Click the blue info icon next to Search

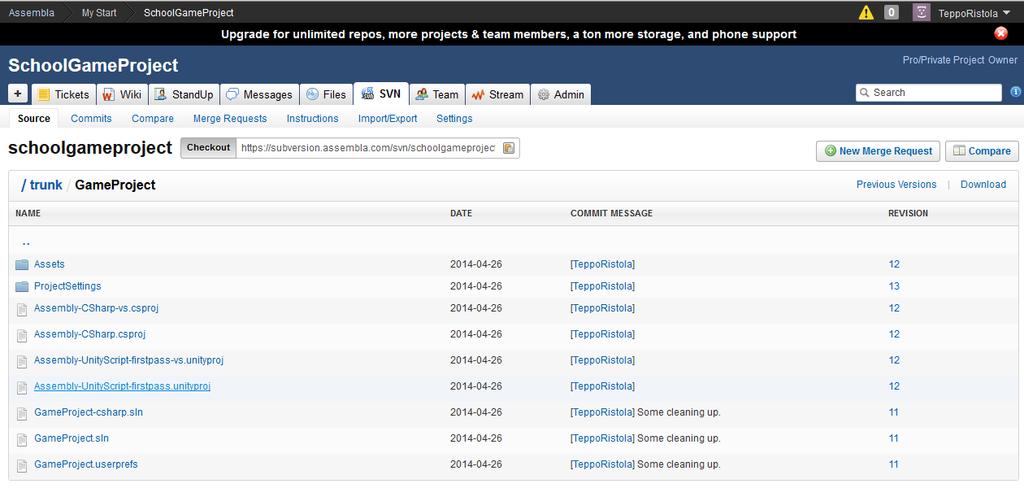point(1016,92)
